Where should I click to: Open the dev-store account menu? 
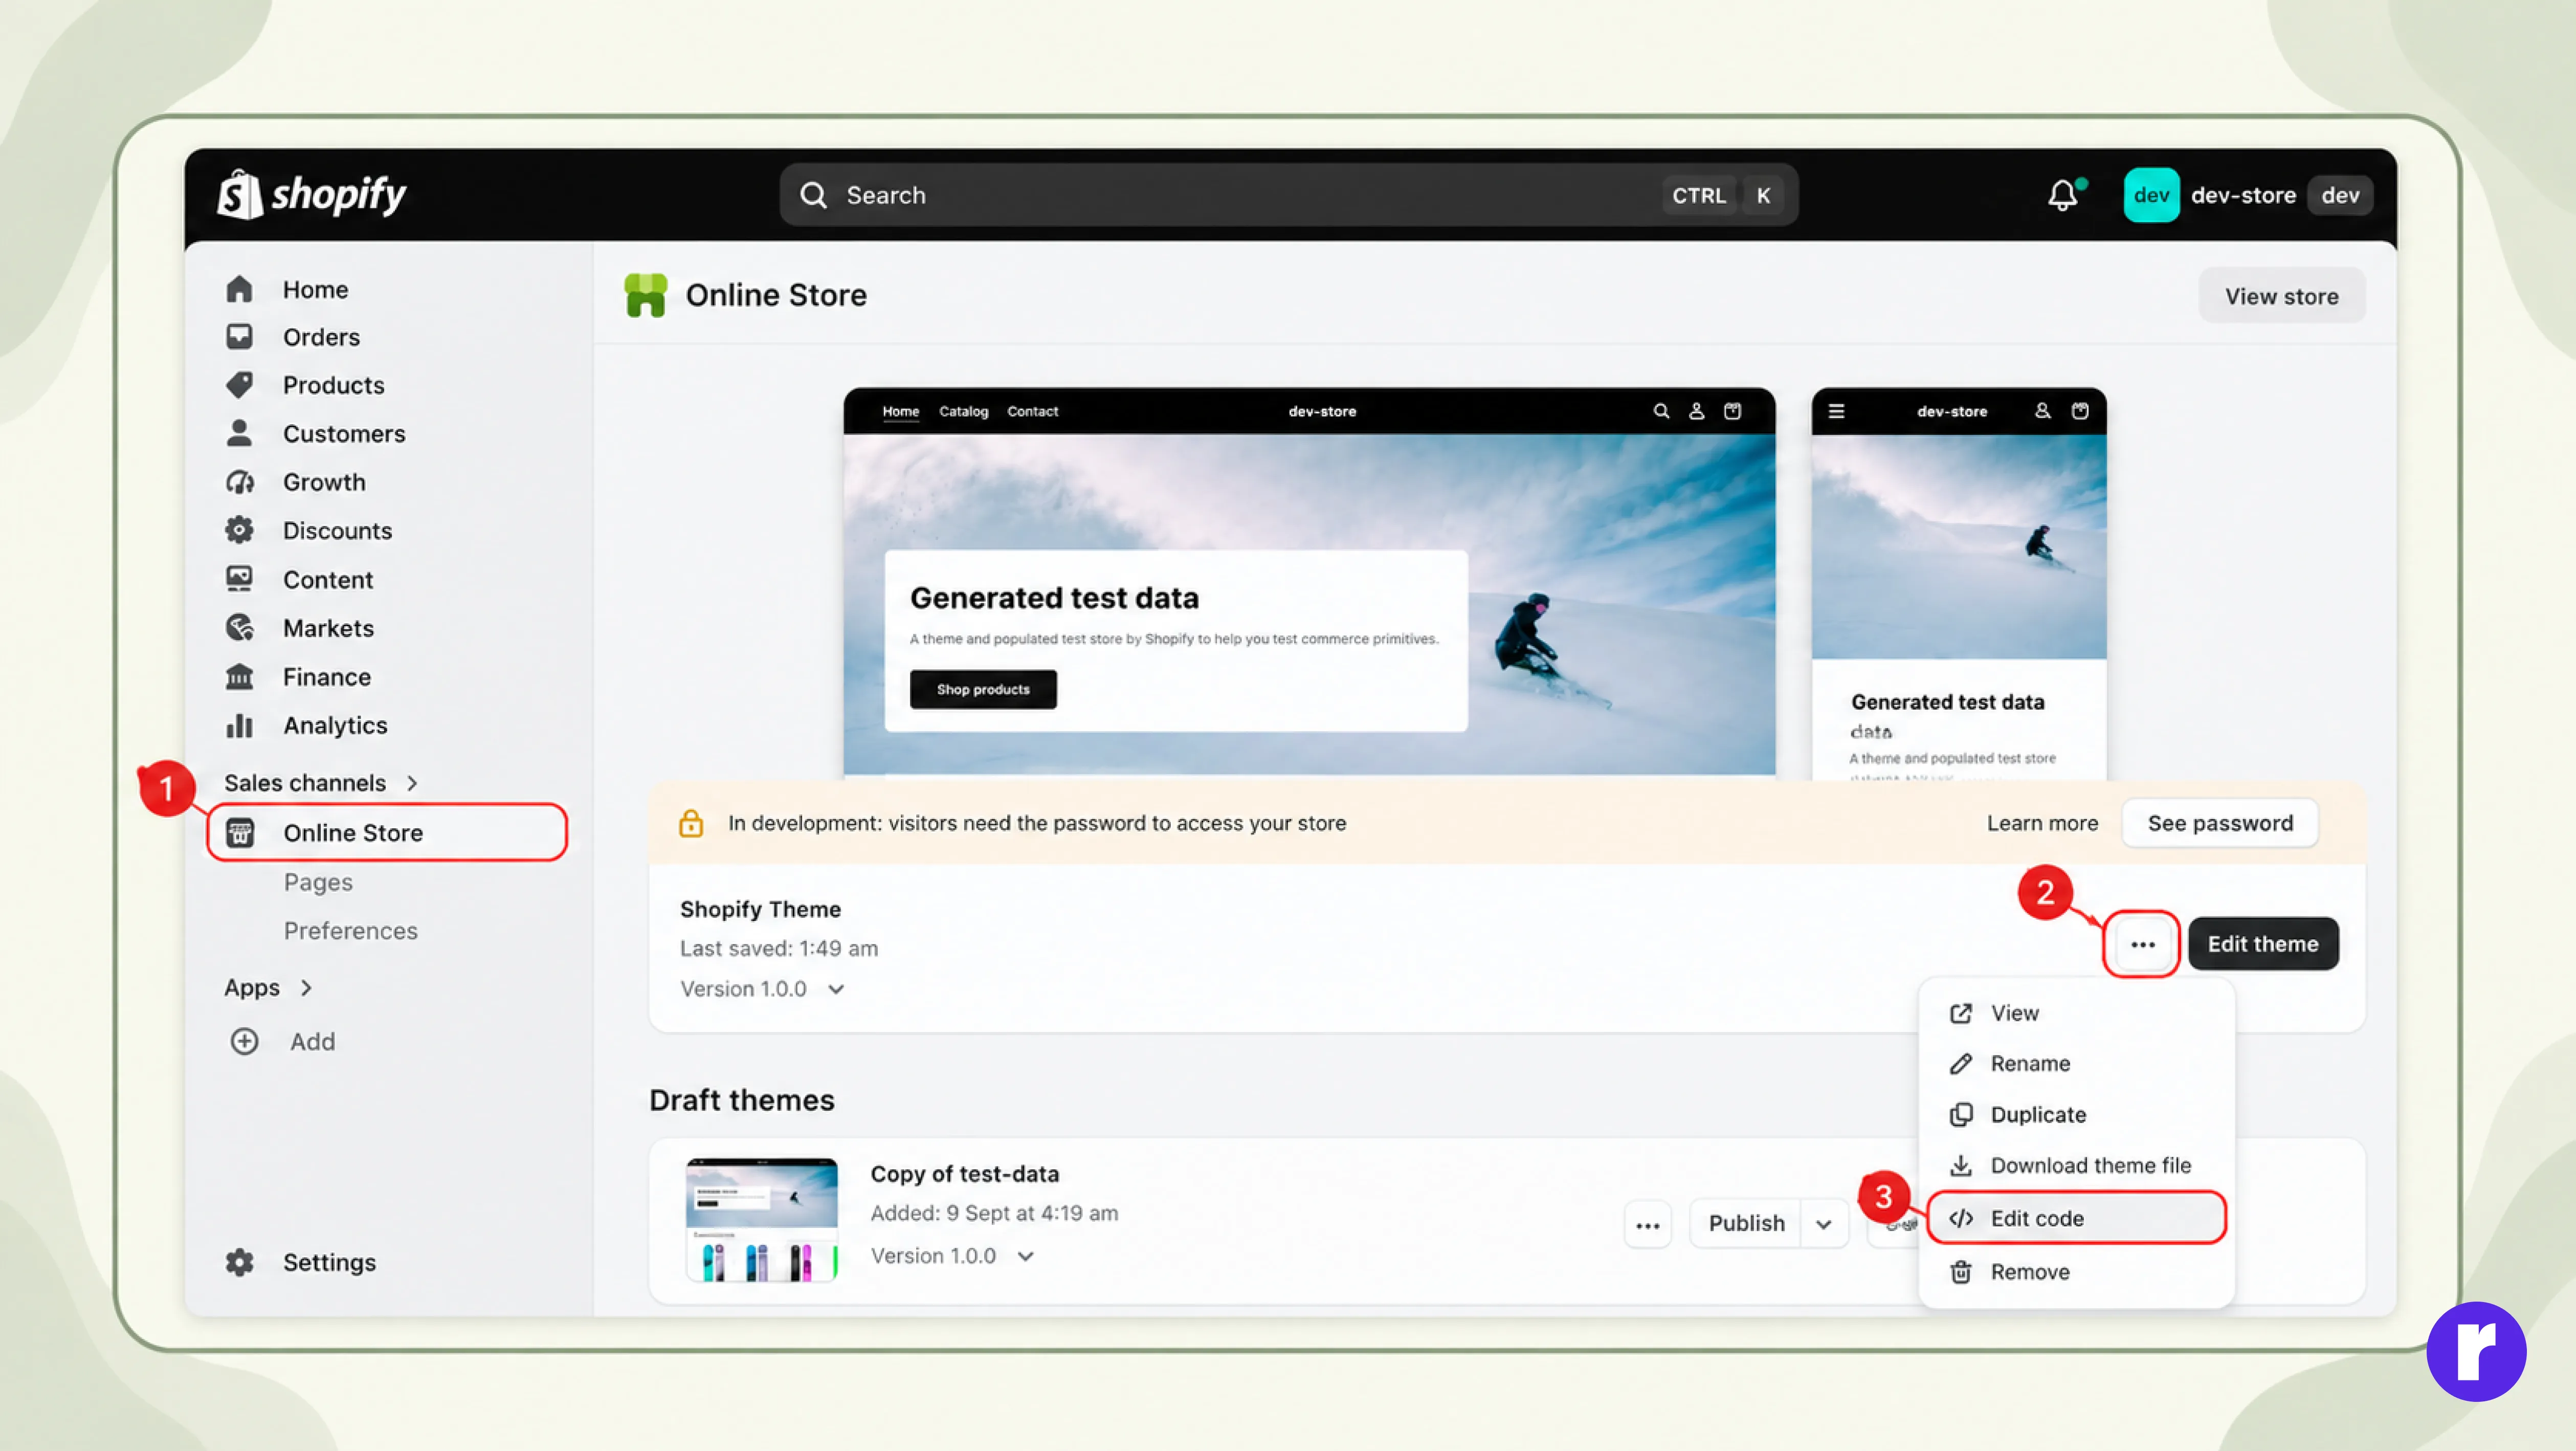pyautogui.click(x=2247, y=195)
